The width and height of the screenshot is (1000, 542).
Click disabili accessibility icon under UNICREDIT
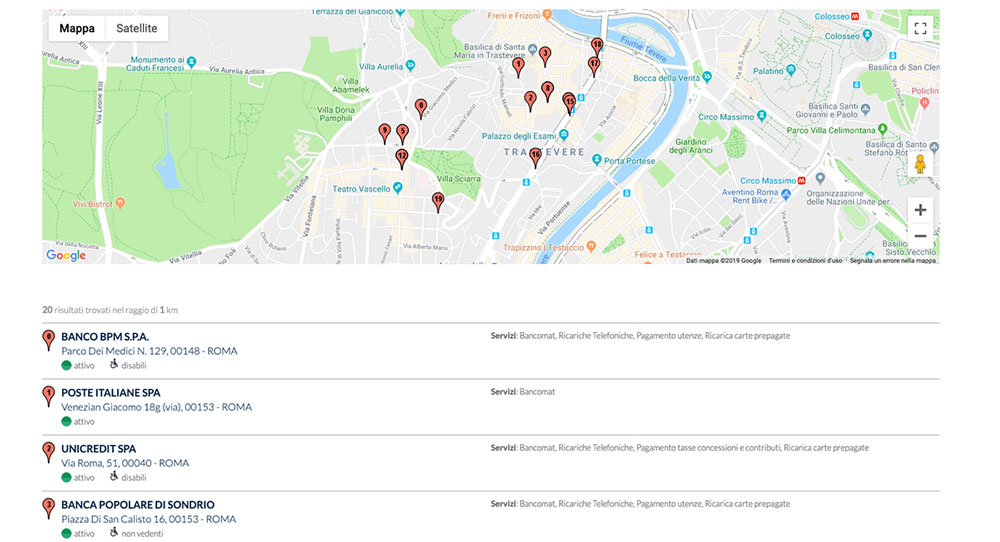[x=114, y=476]
